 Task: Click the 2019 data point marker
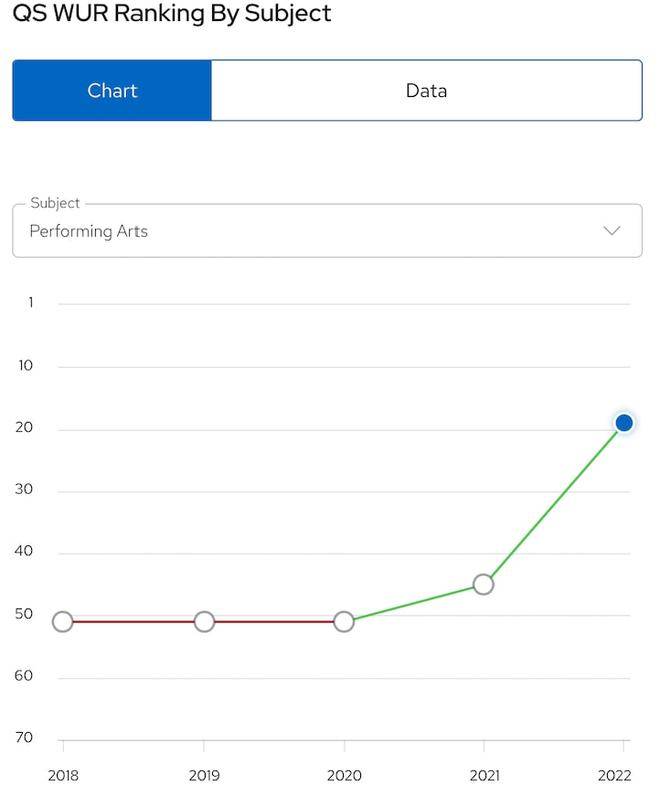point(204,621)
